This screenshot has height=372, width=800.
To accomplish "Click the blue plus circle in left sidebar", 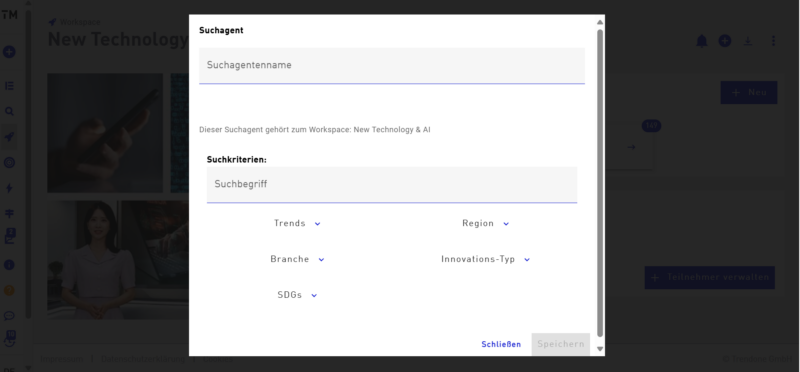I will click(9, 52).
